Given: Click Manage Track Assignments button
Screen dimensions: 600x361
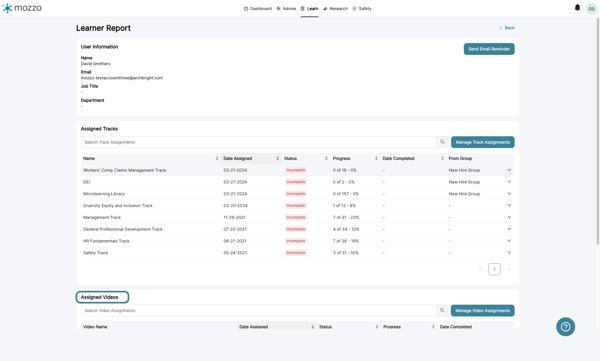Looking at the screenshot, I should click(x=483, y=142).
